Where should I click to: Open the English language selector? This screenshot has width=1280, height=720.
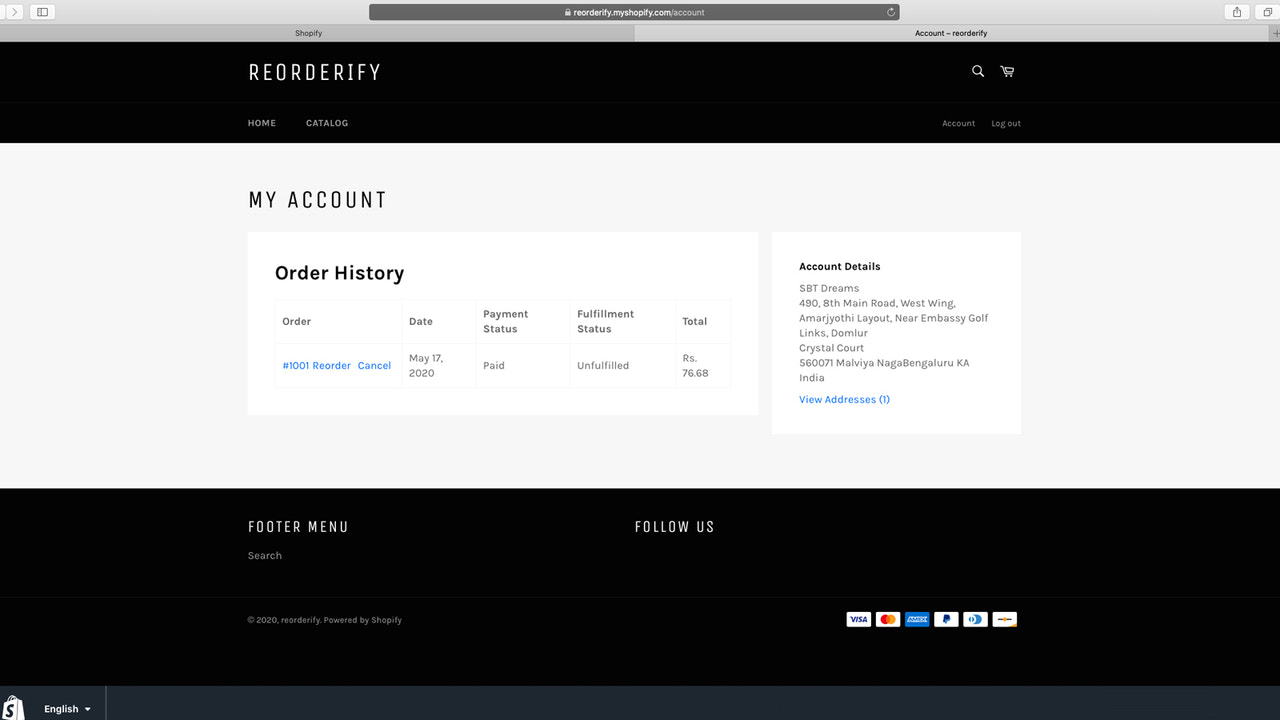[x=64, y=708]
